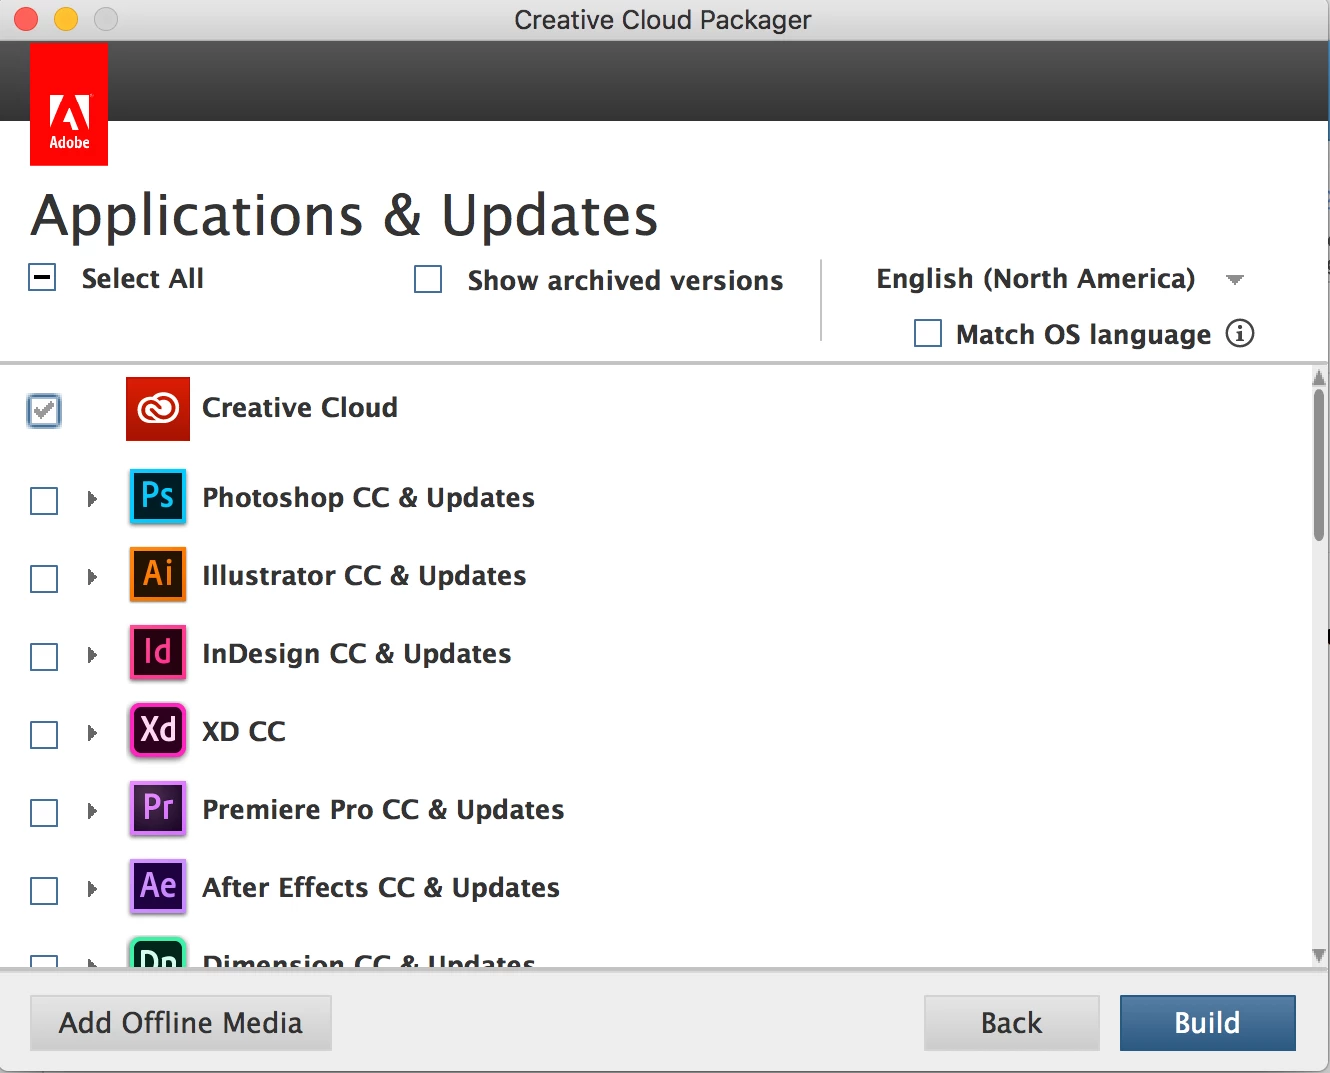
Task: Toggle the Select All checkbox
Action: click(x=43, y=277)
